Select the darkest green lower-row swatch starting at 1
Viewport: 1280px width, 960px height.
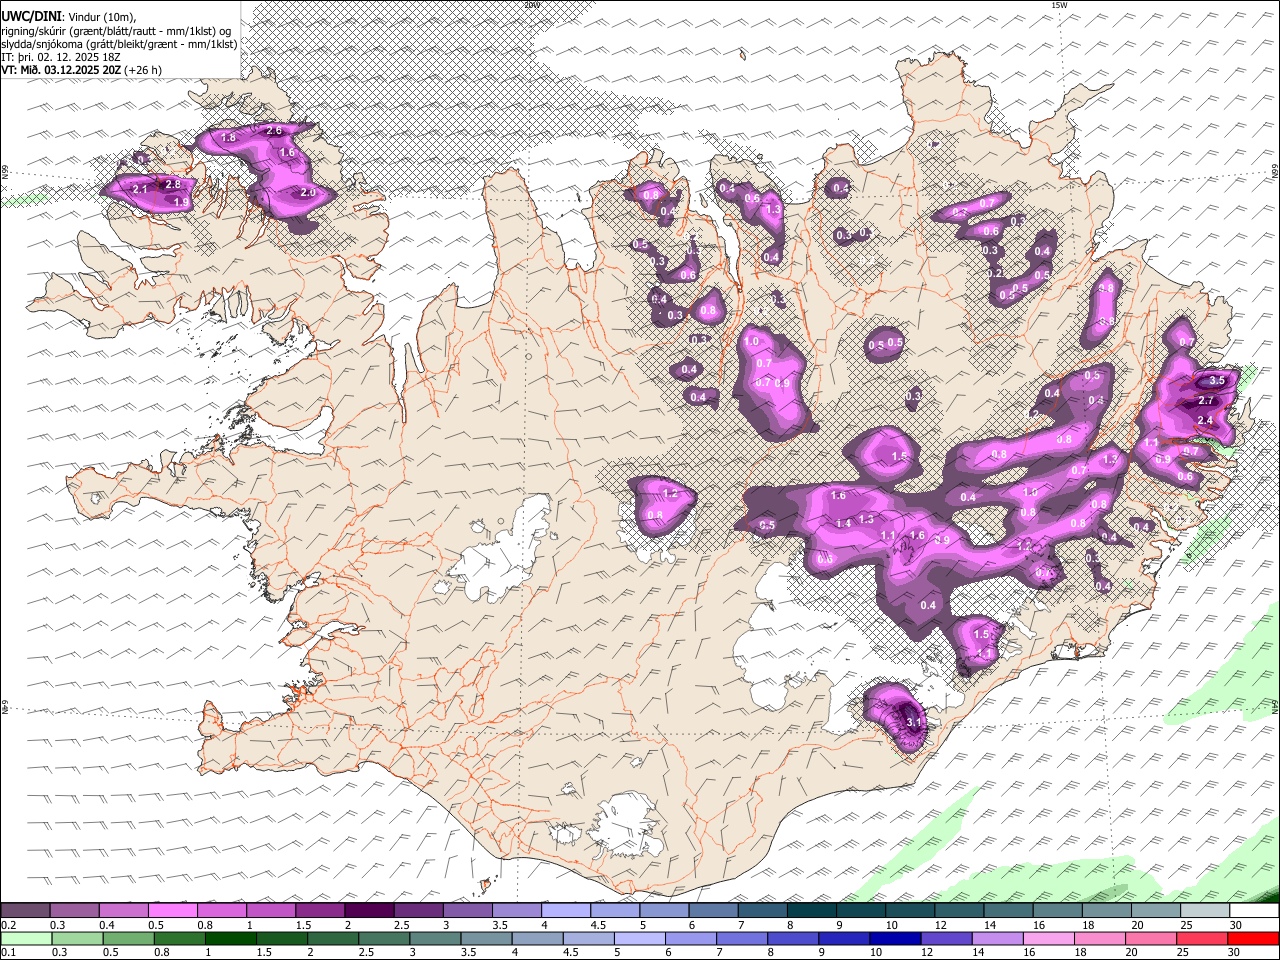point(230,939)
